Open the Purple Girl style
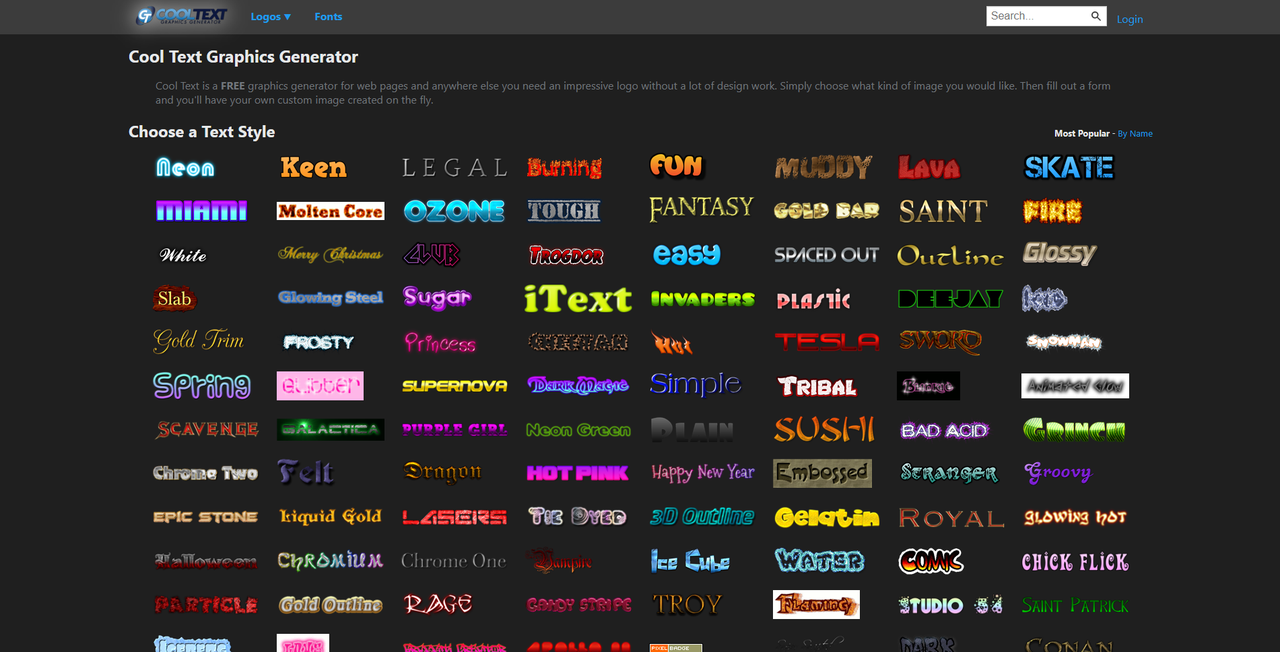1280x652 pixels. 454,429
